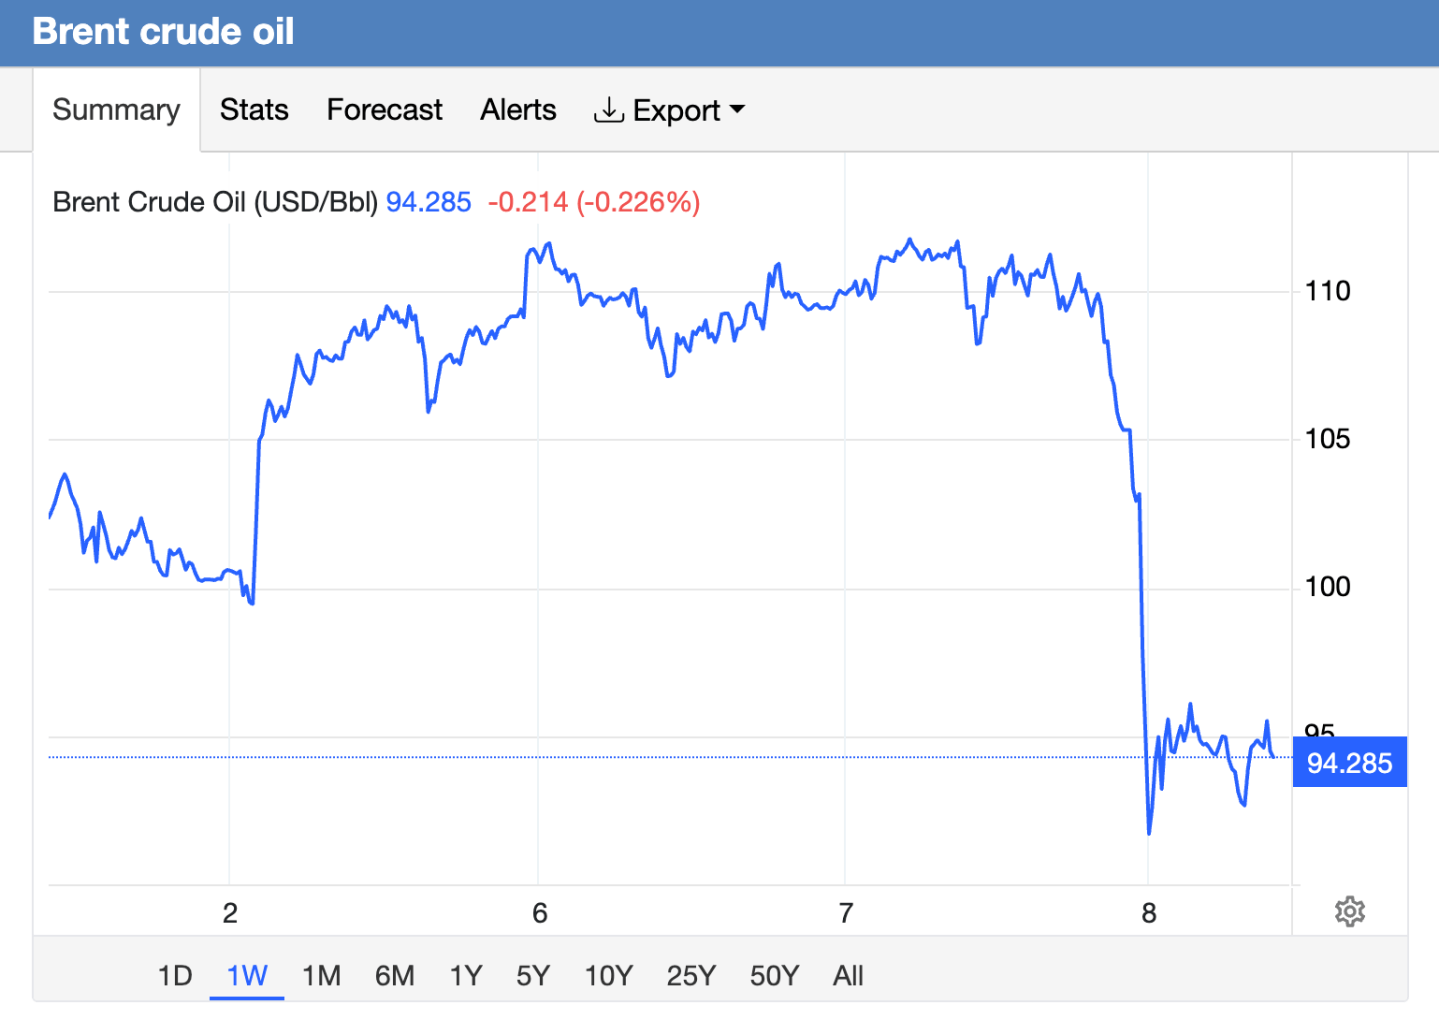Switch to the 50Y range
Image resolution: width=1439 pixels, height=1020 pixels.
[x=774, y=975]
